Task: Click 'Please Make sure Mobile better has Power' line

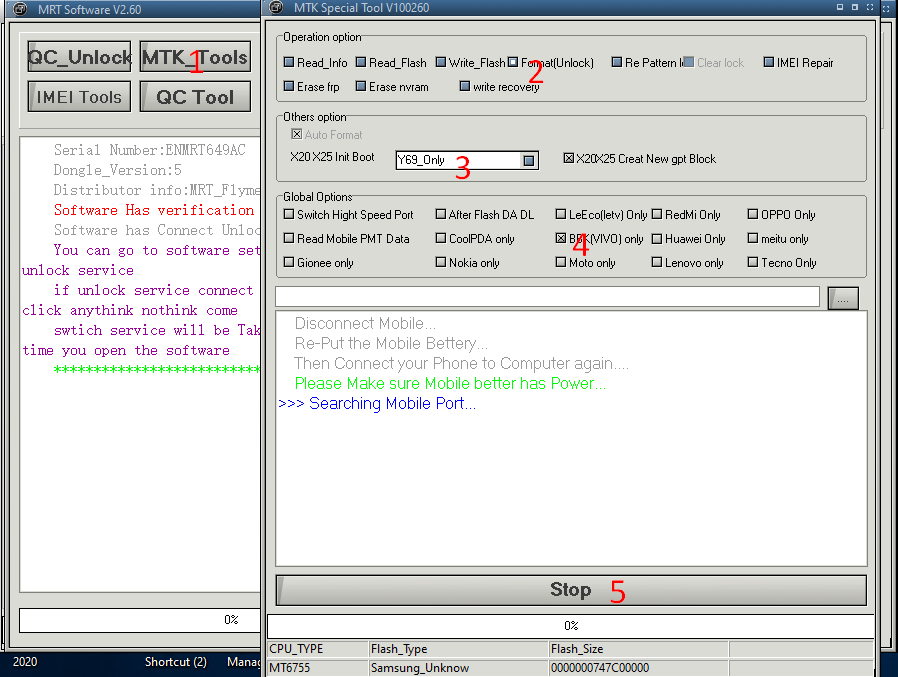Action: click(x=450, y=384)
